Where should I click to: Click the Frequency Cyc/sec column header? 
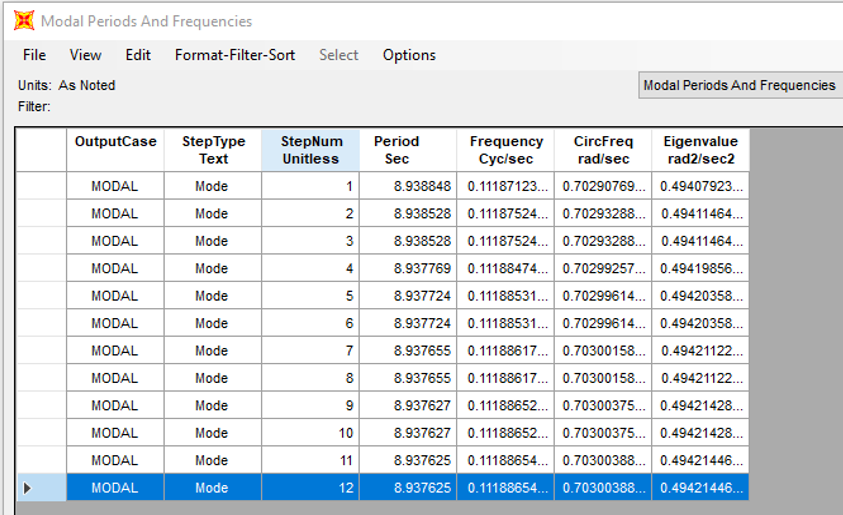click(x=505, y=150)
